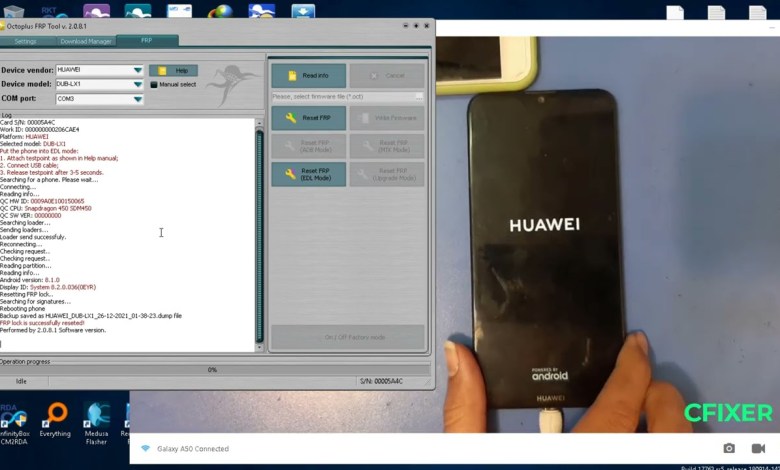Expand the Device vendor dropdown
780x470 pixels.
pyautogui.click(x=137, y=71)
